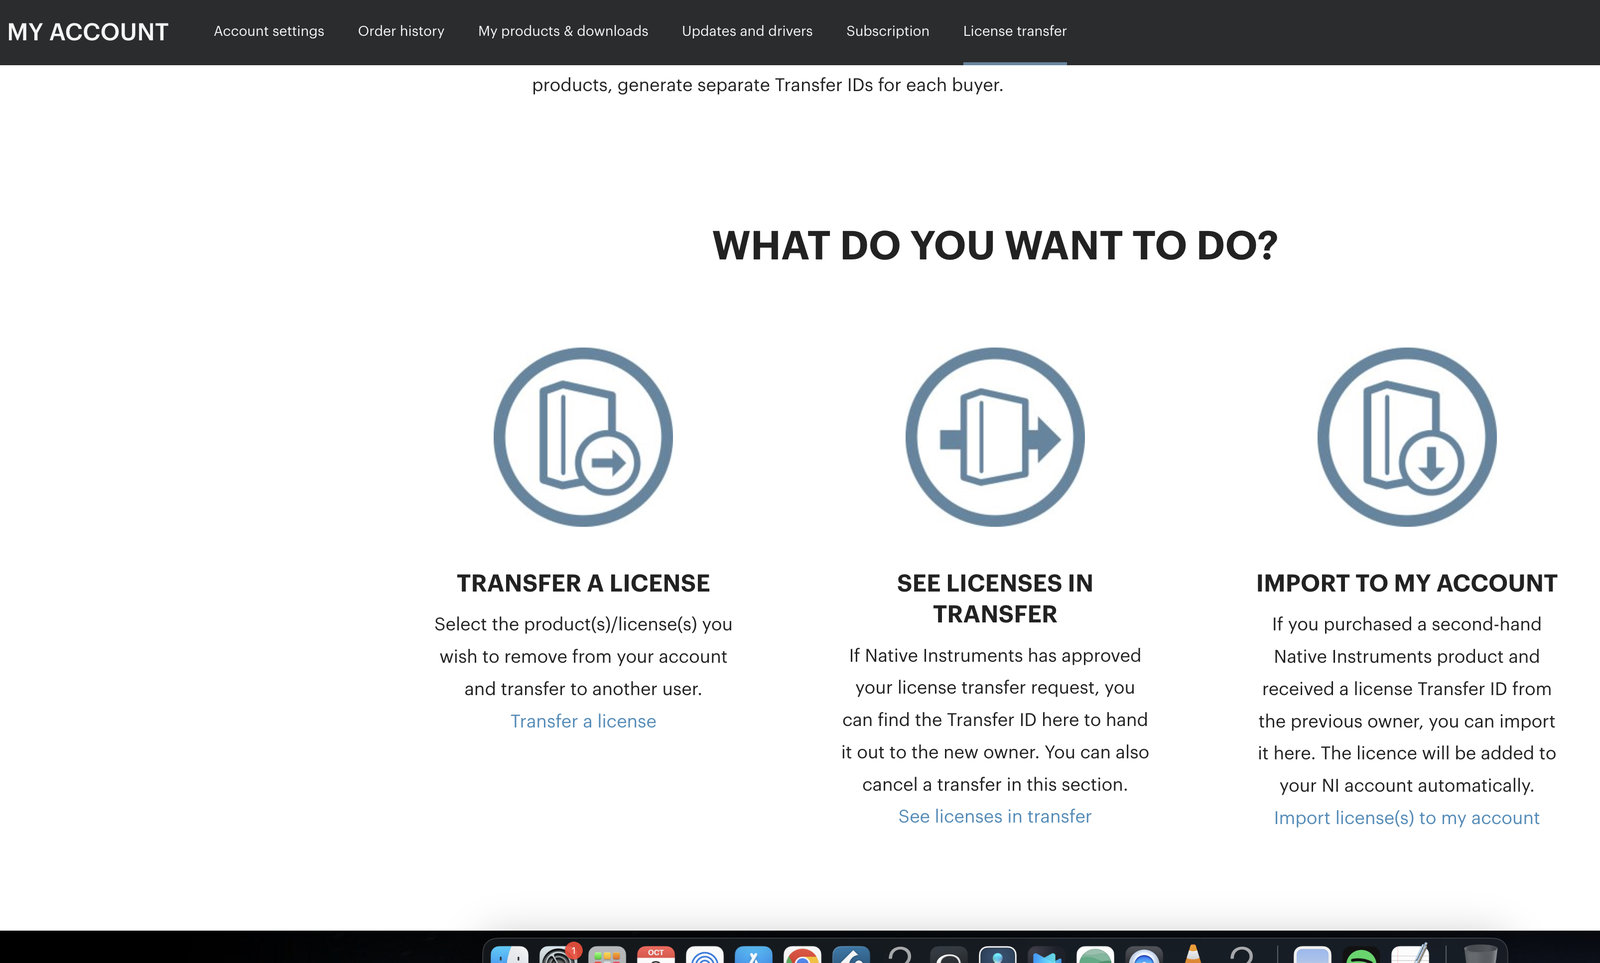
Task: Open Finder from the dock
Action: coord(510,956)
